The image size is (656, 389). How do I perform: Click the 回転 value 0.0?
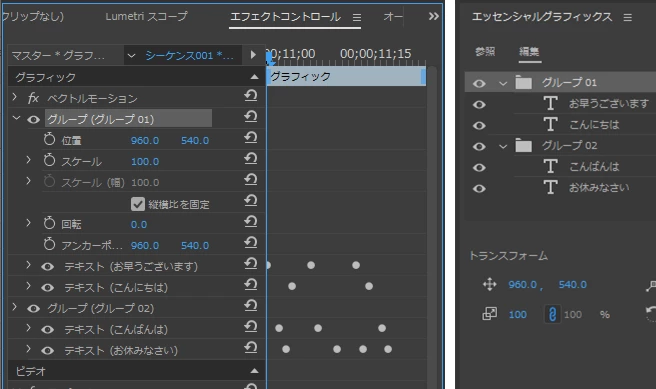(139, 225)
